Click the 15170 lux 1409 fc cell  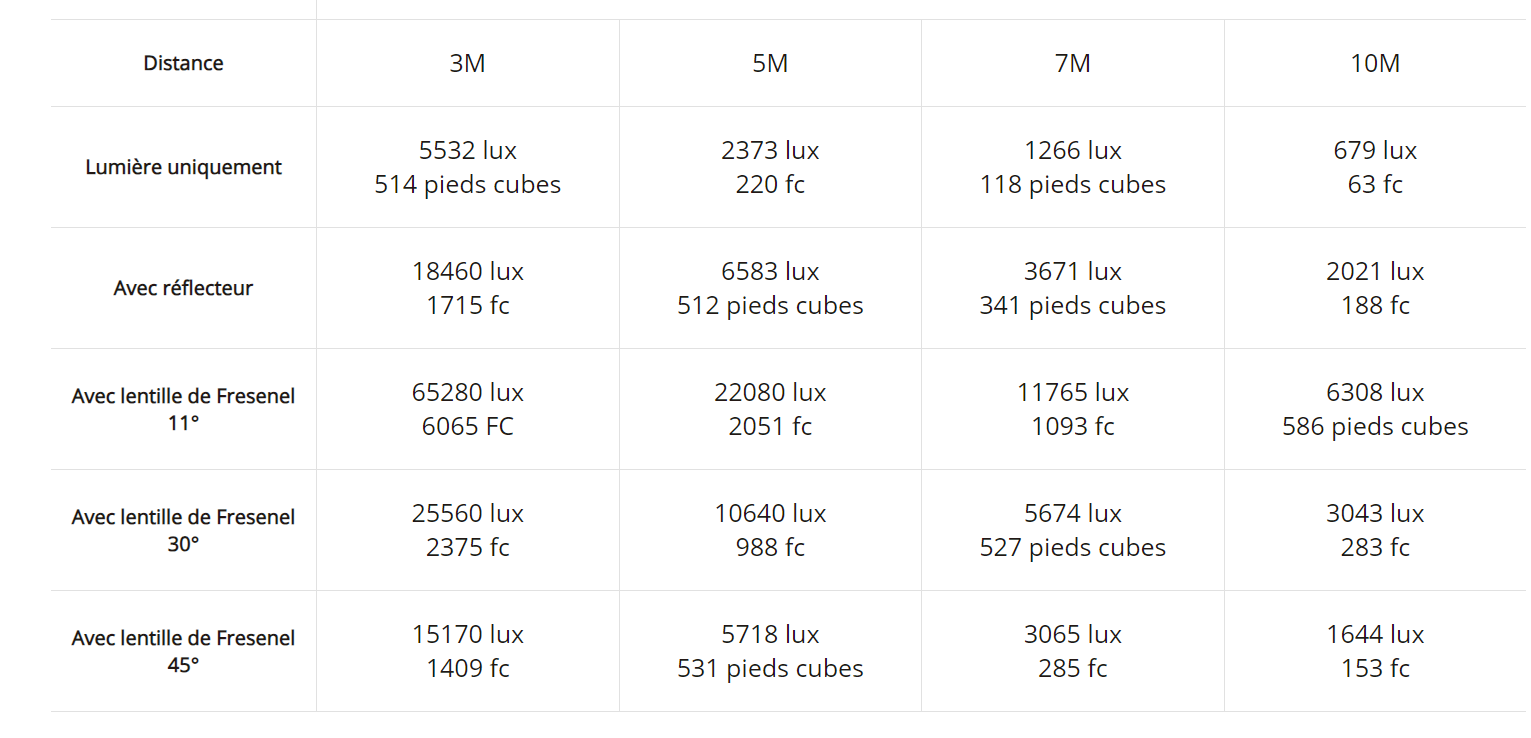pyautogui.click(x=467, y=651)
